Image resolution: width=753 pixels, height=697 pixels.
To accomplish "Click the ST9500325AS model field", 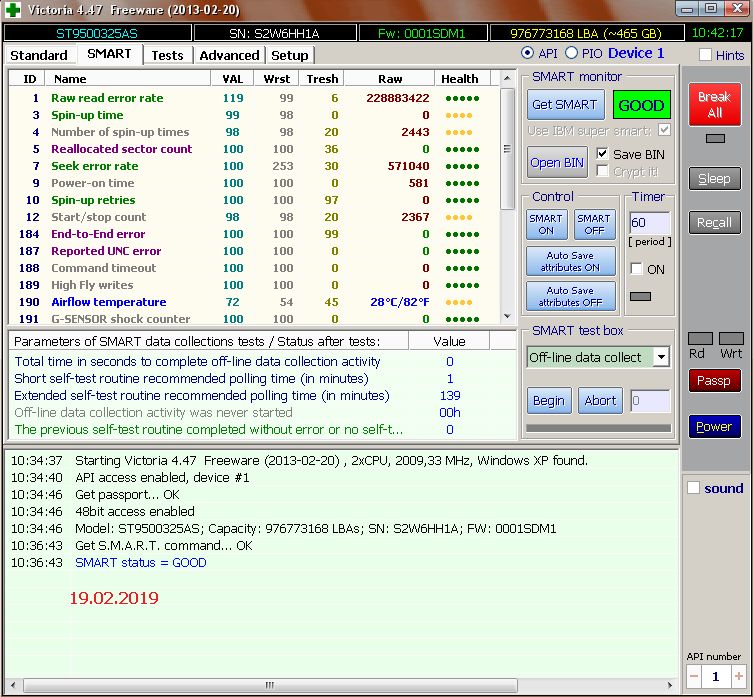I will coord(97,33).
